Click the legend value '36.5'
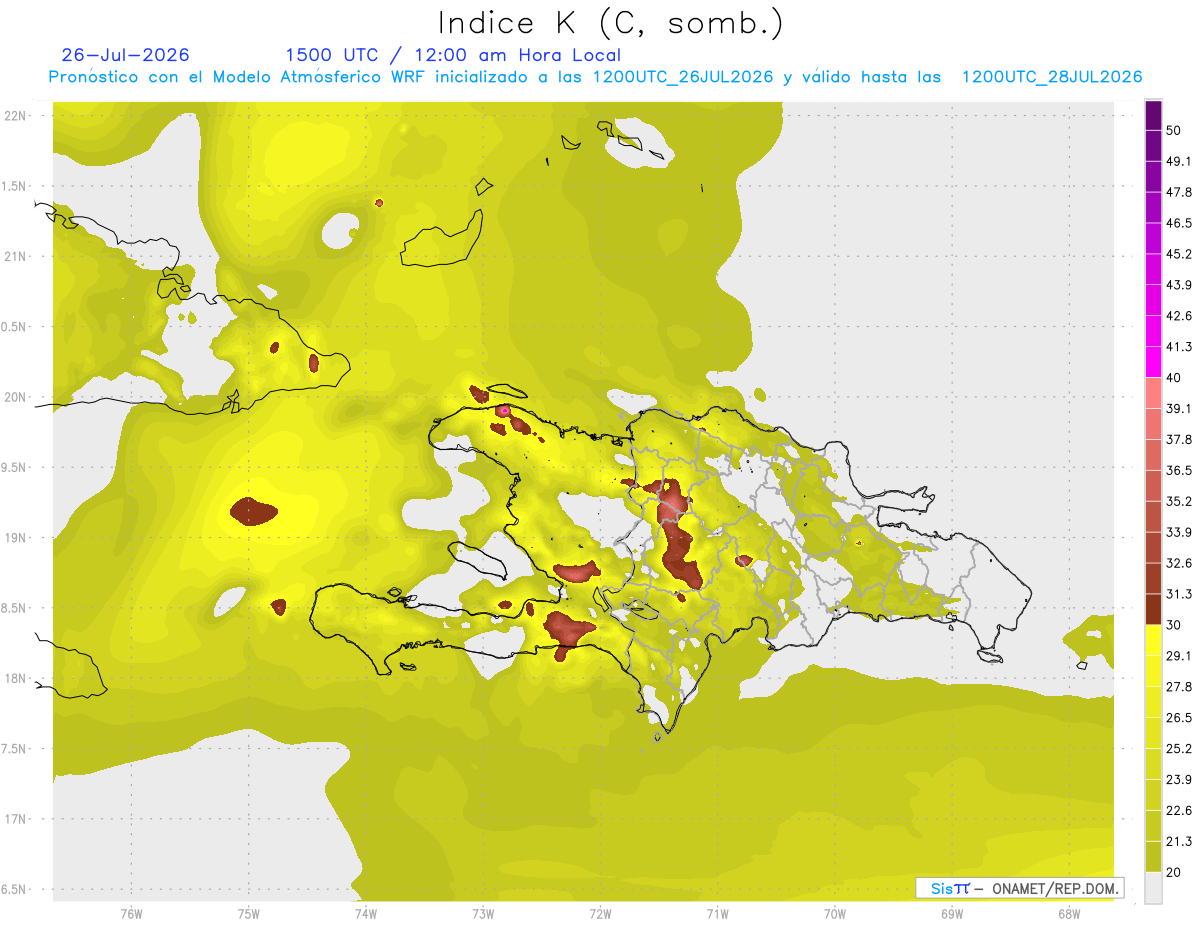This screenshot has width=1200, height=927. point(1179,470)
